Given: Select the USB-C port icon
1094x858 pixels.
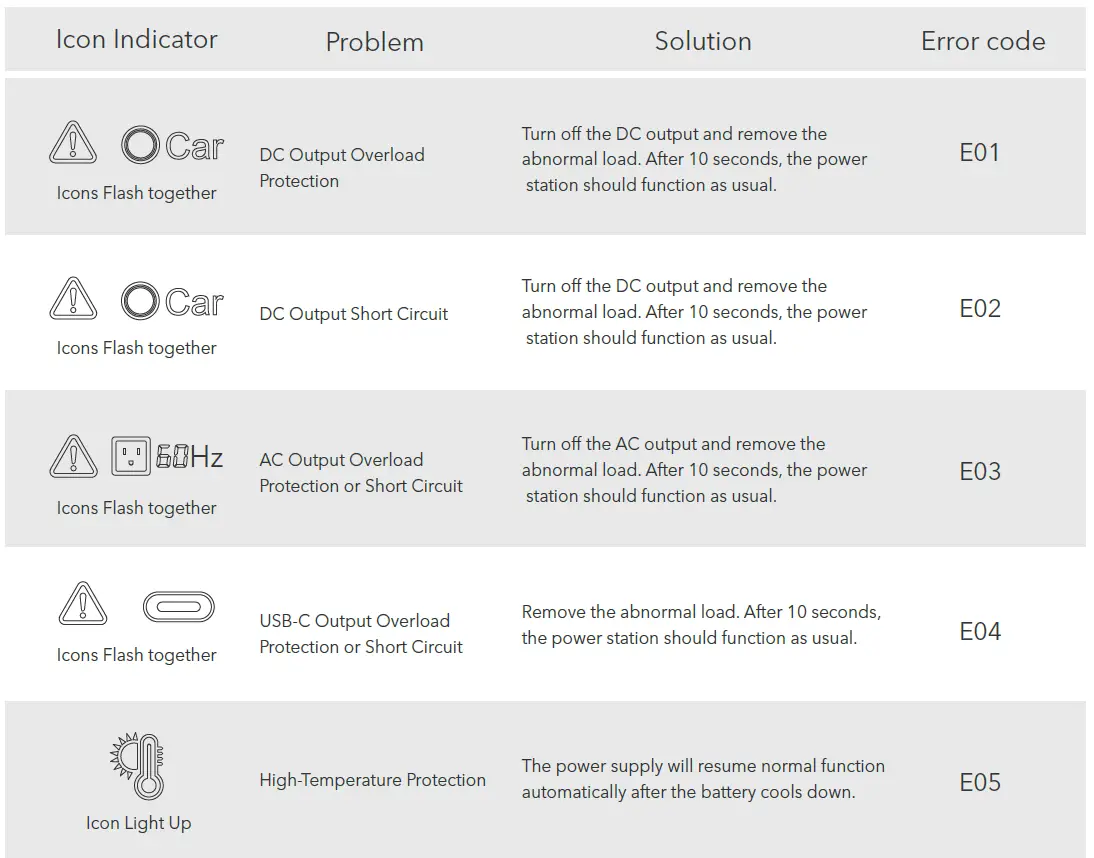Looking at the screenshot, I should (179, 606).
